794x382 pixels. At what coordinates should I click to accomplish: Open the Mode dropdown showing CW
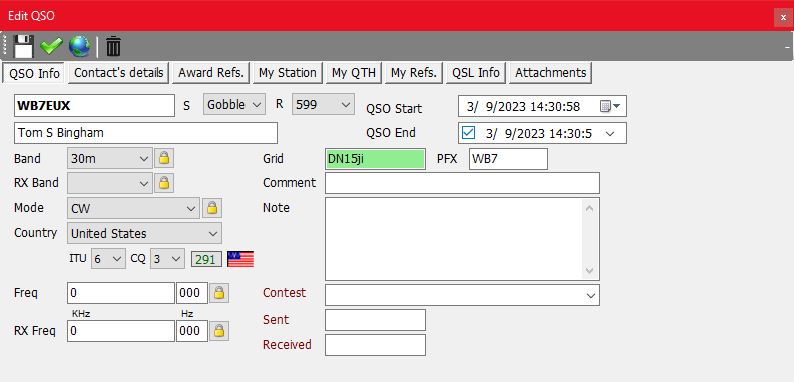click(x=134, y=208)
